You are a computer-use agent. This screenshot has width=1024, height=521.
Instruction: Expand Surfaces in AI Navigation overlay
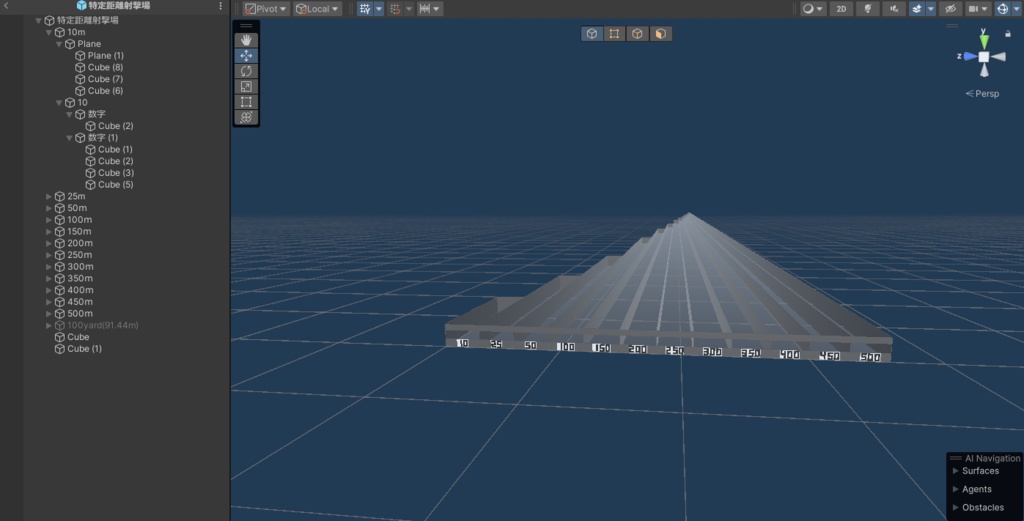tap(955, 471)
